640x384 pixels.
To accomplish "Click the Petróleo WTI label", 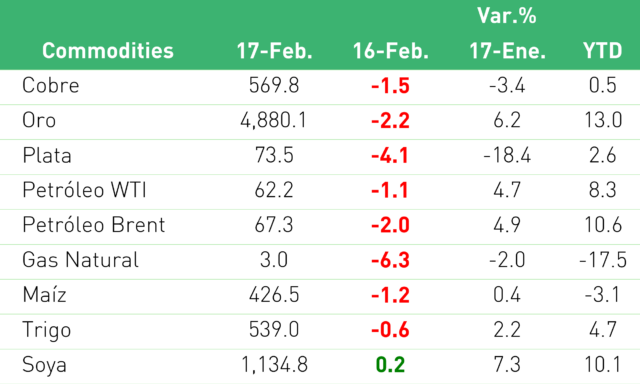I will 84,190.
